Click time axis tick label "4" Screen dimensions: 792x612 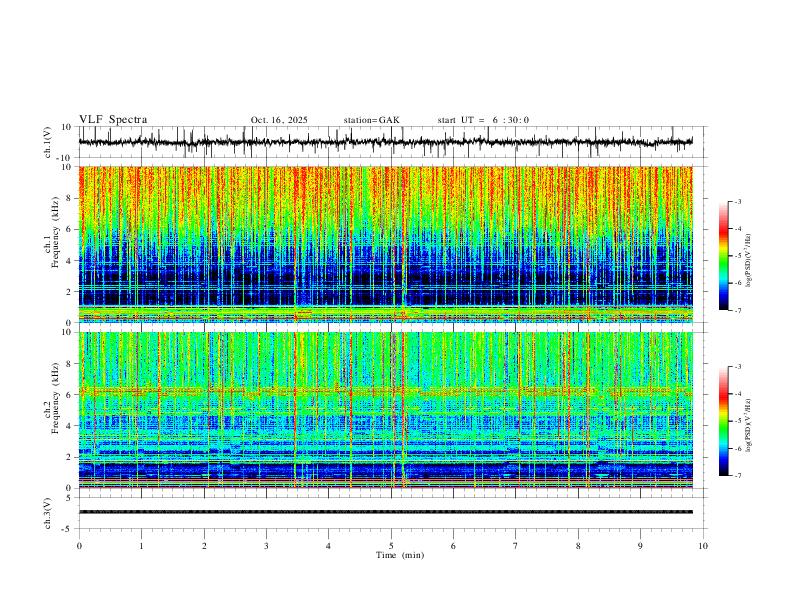(x=328, y=546)
